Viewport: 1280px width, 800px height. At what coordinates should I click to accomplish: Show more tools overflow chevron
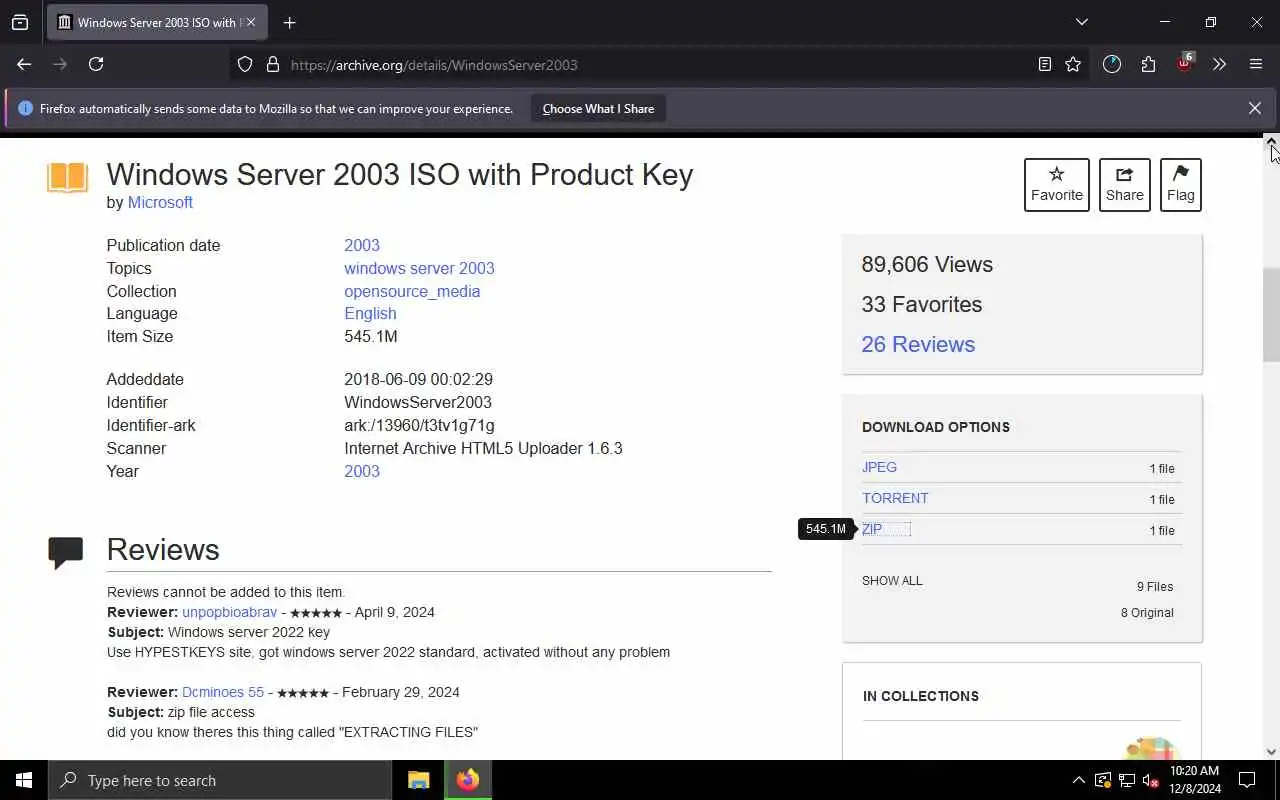click(x=1219, y=64)
